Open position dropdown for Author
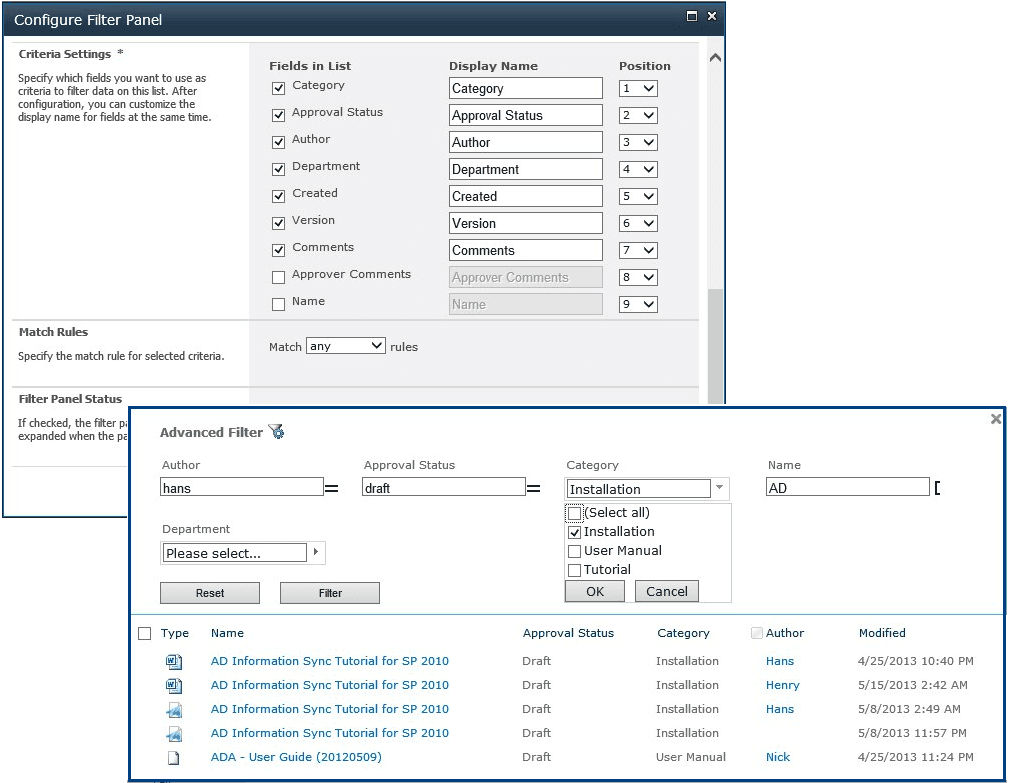The image size is (1010, 783). pos(638,142)
